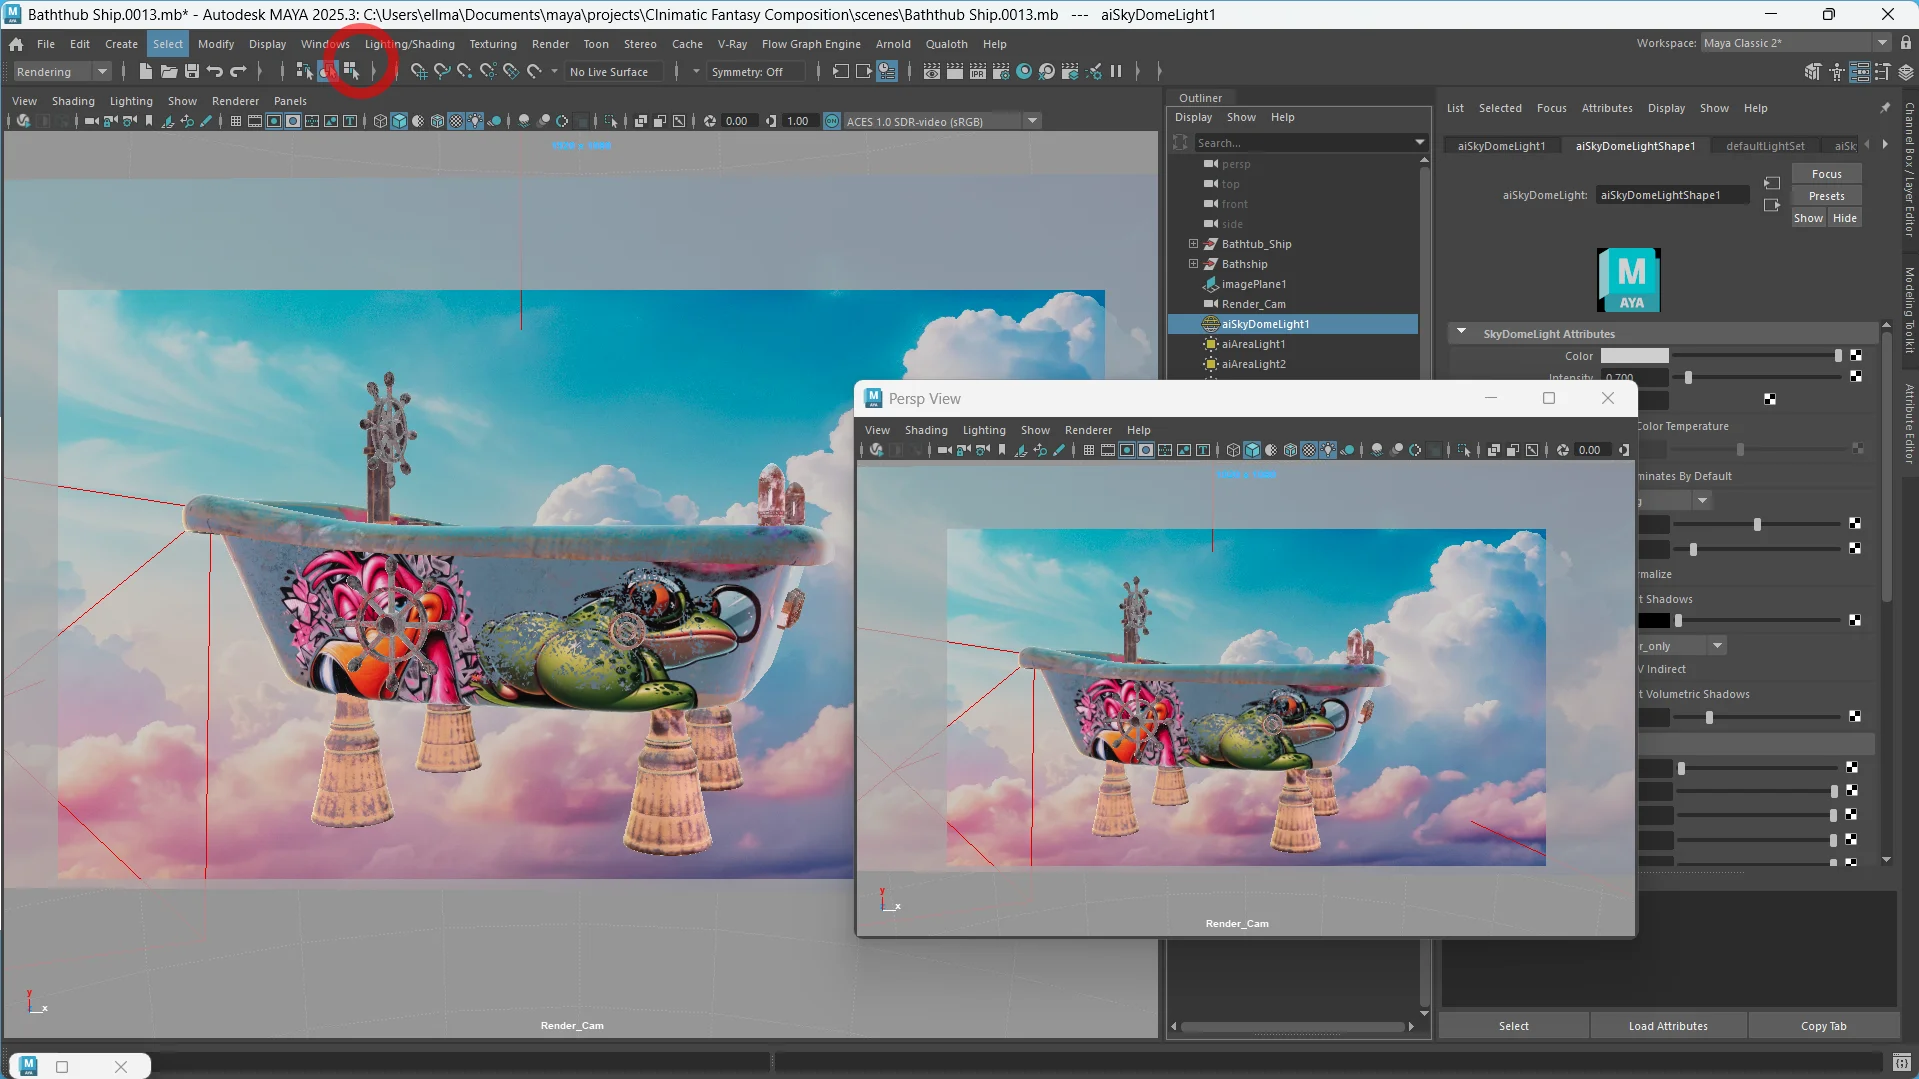1919x1079 pixels.
Task: Click the Color value slider handle
Action: [x=1838, y=355]
